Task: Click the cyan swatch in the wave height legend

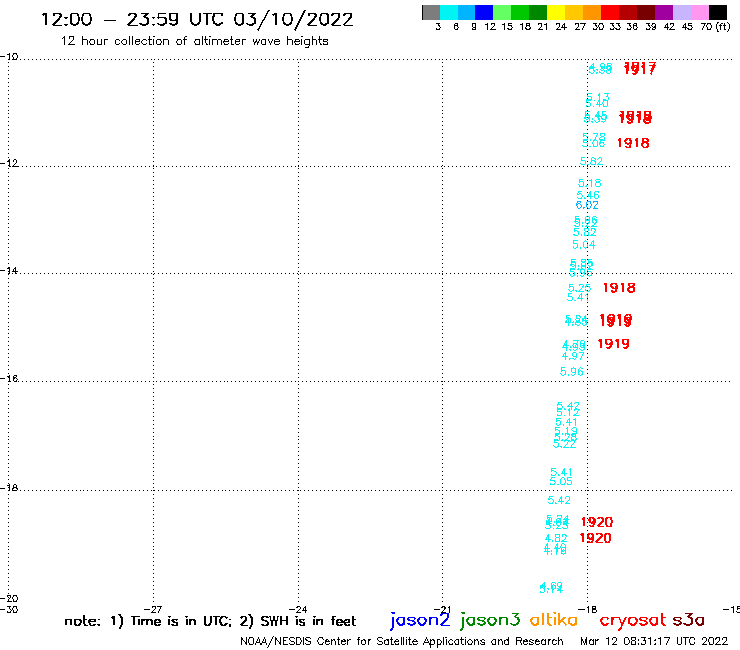Action: pyautogui.click(x=449, y=12)
